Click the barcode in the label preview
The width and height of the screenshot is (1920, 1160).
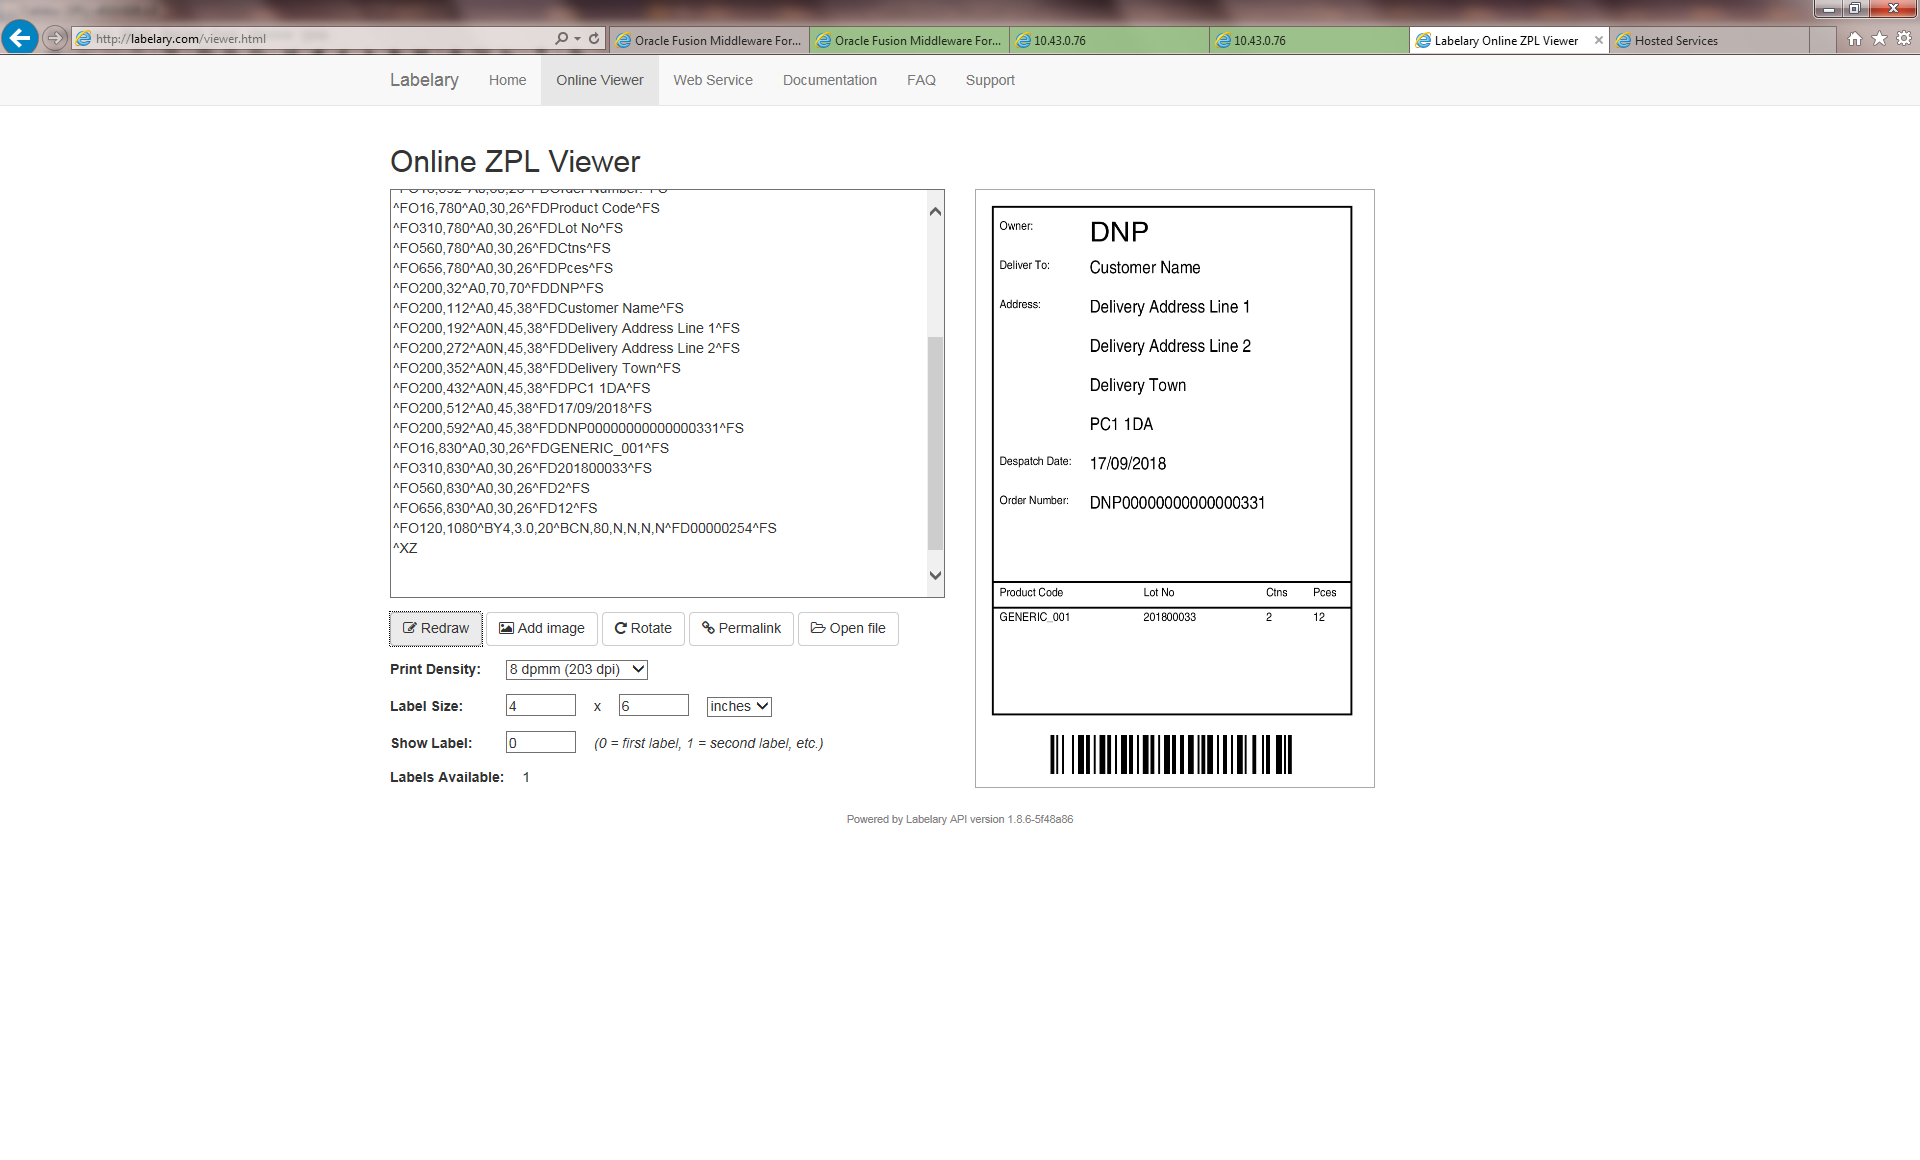[1171, 754]
